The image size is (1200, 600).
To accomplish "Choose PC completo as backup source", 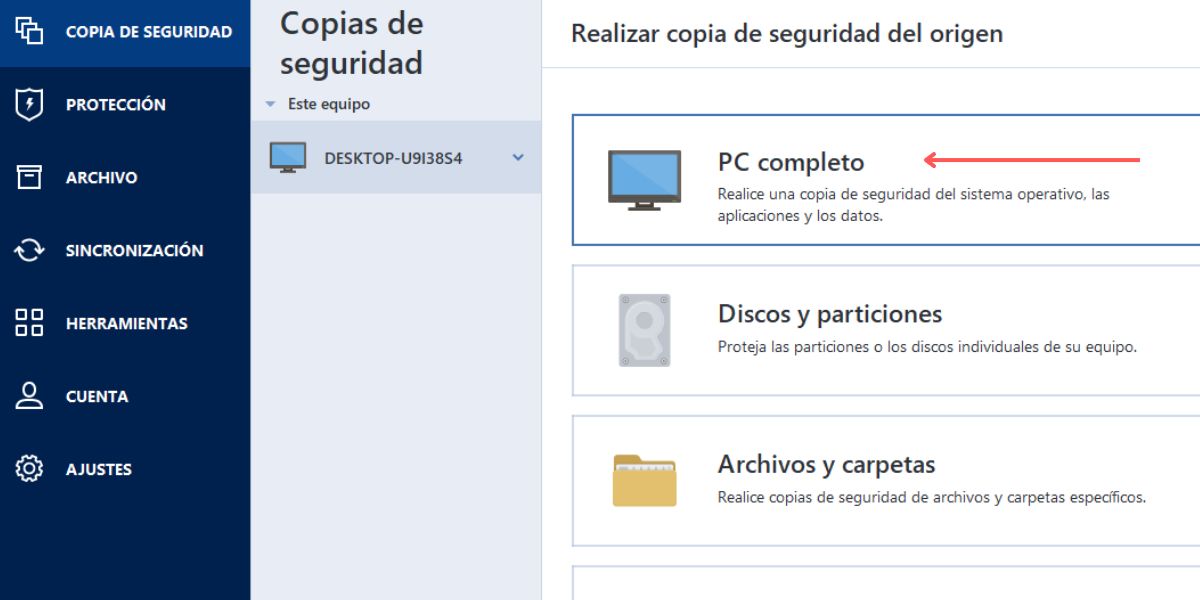I will tap(886, 180).
